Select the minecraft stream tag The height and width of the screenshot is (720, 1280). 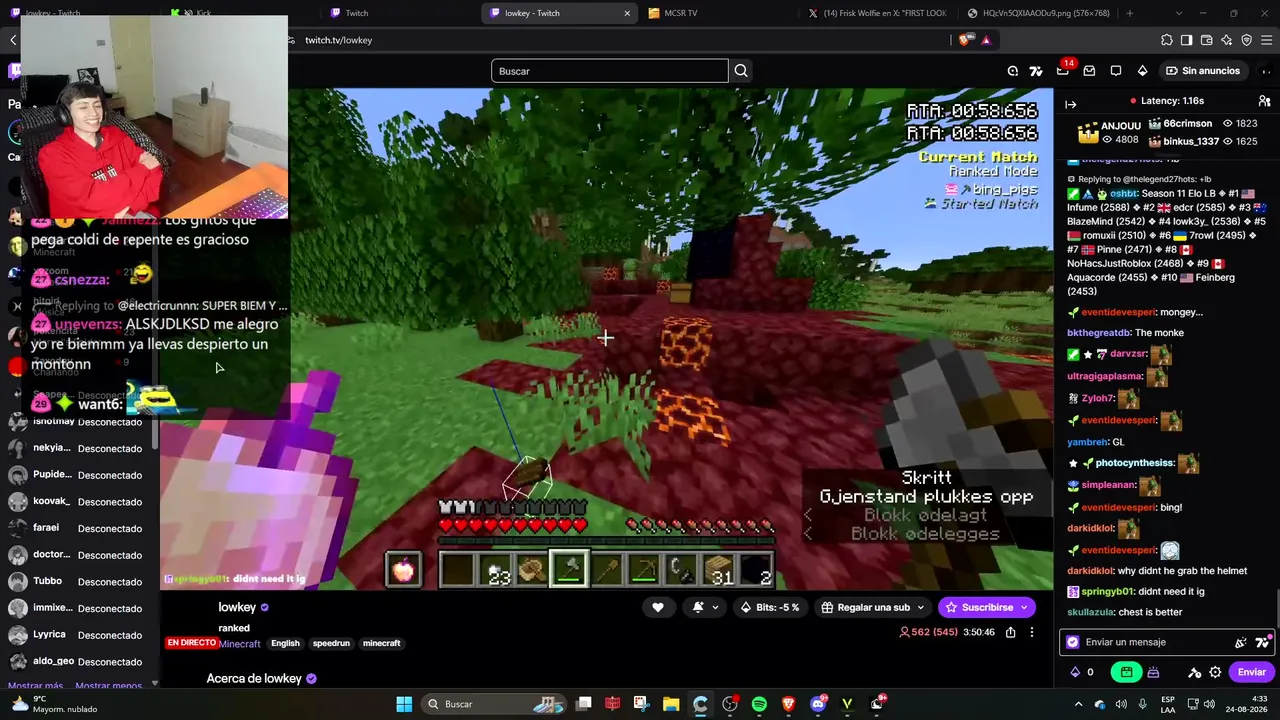381,643
